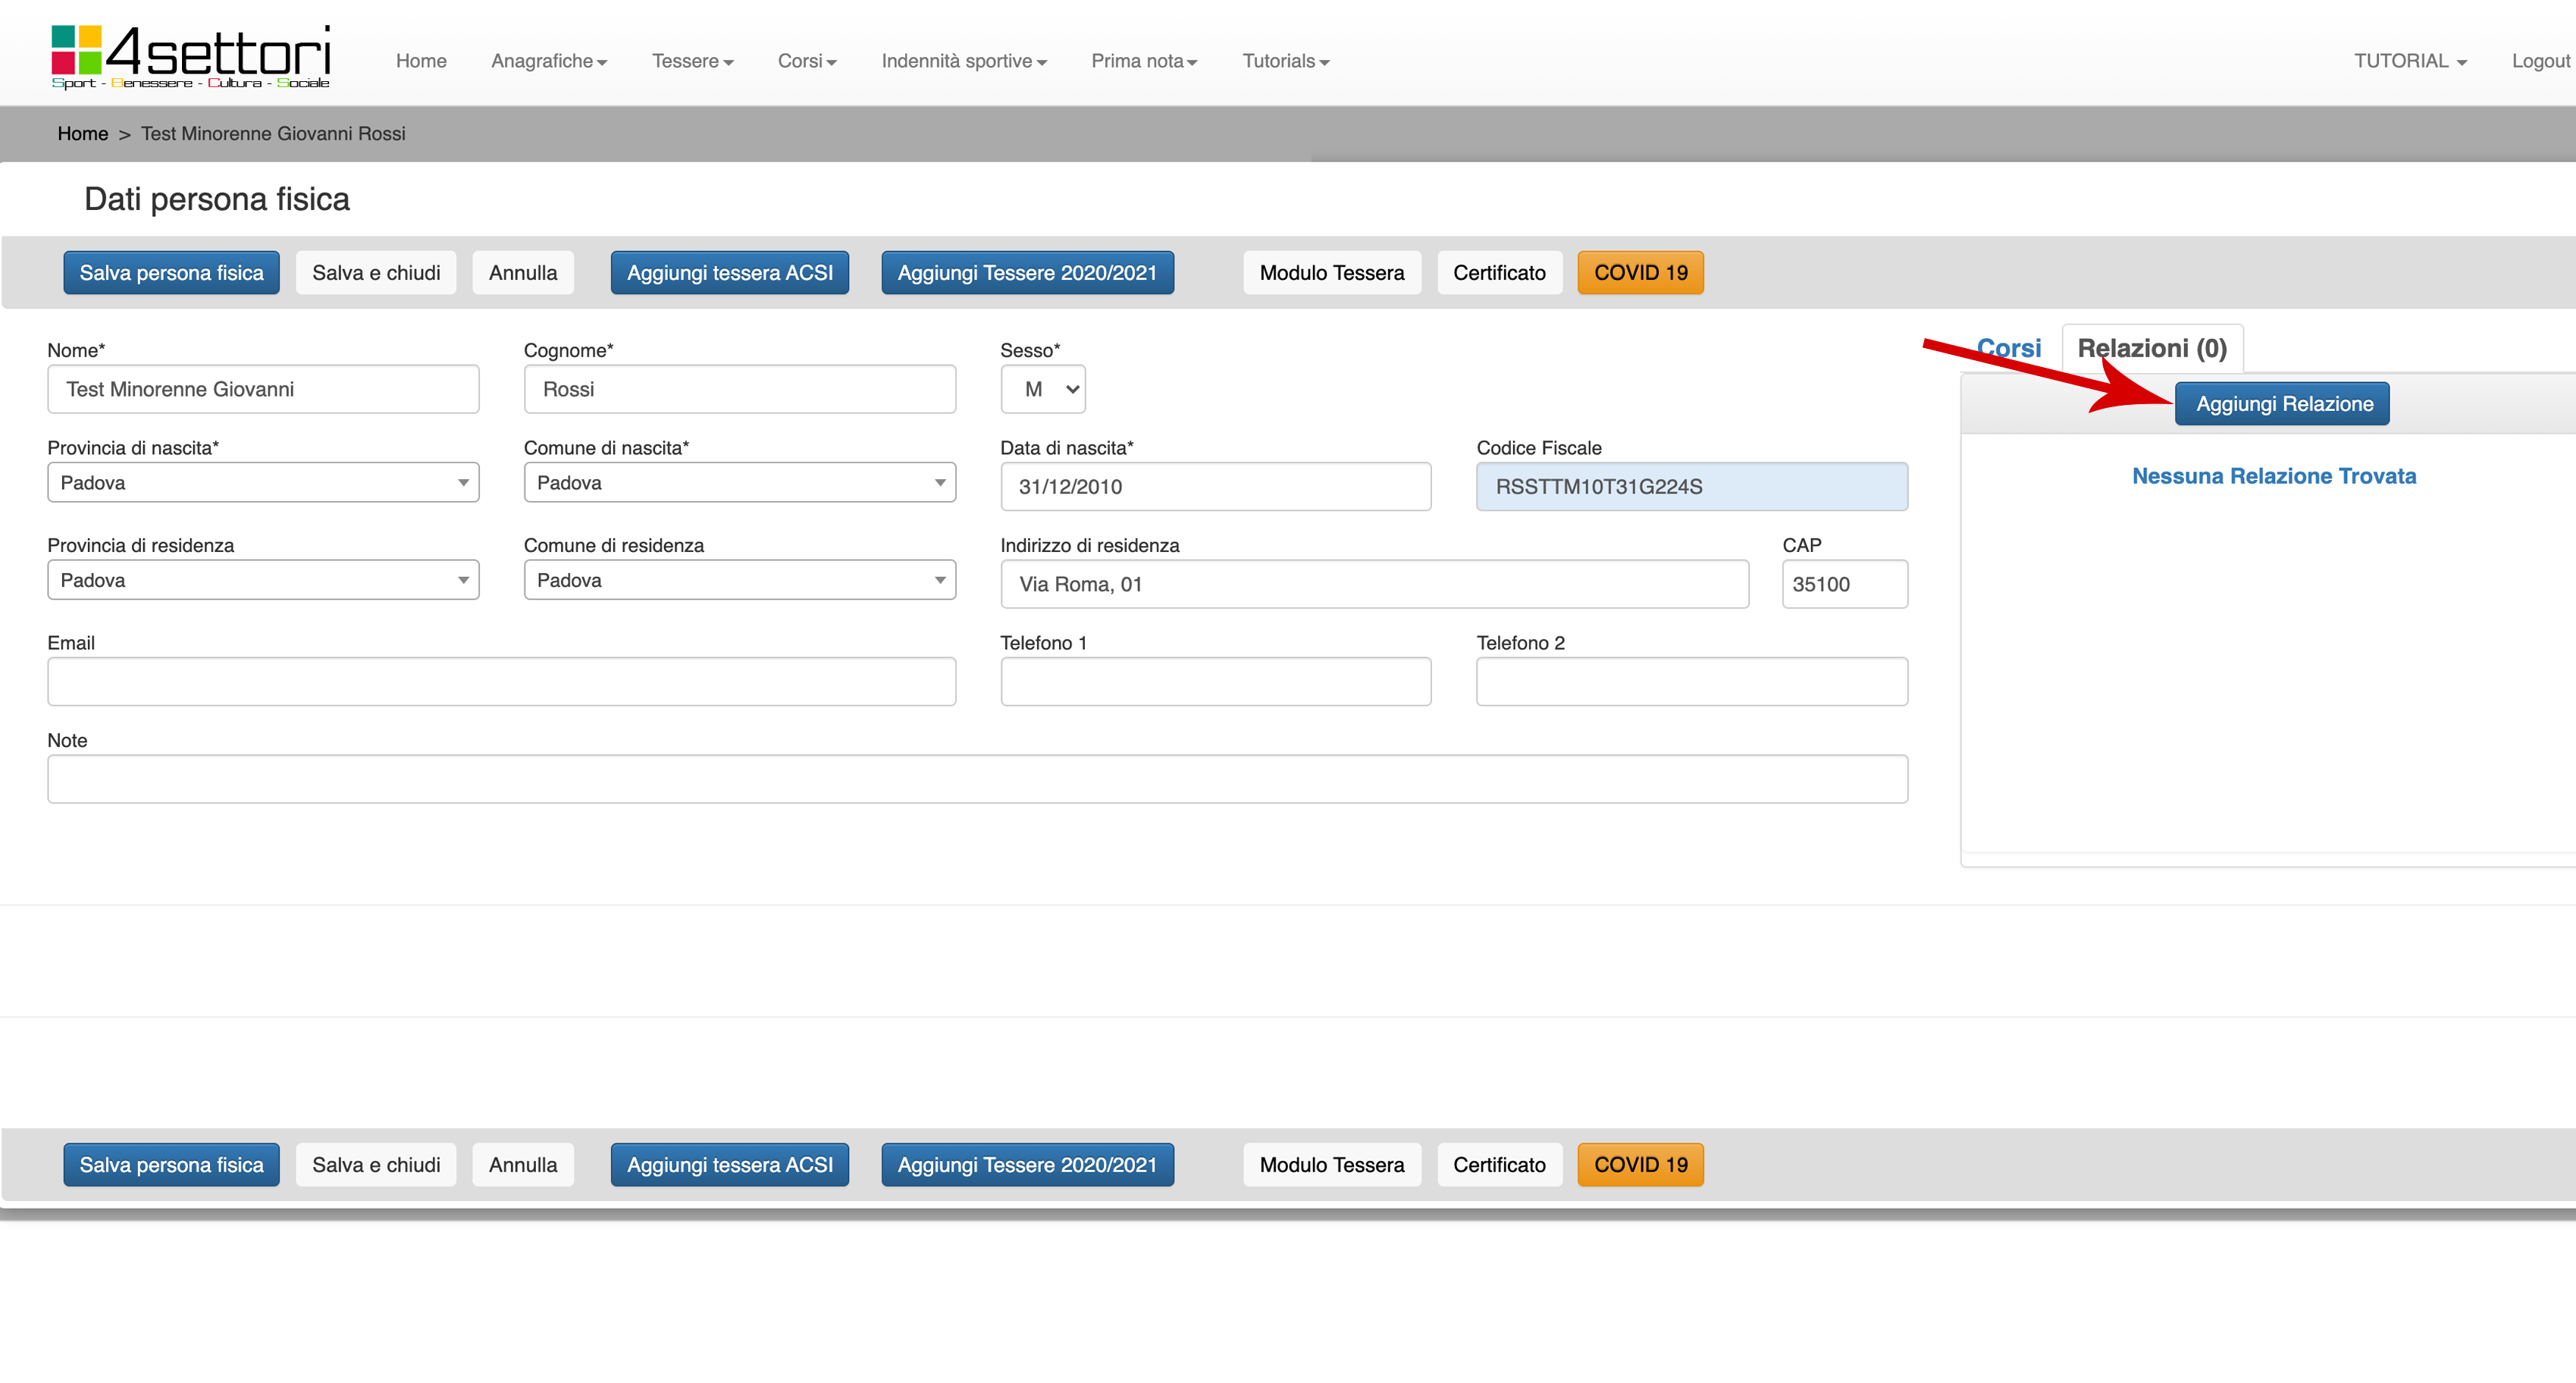Click the bottom Modulo Tessera button
2576x1383 pixels.
[1331, 1165]
